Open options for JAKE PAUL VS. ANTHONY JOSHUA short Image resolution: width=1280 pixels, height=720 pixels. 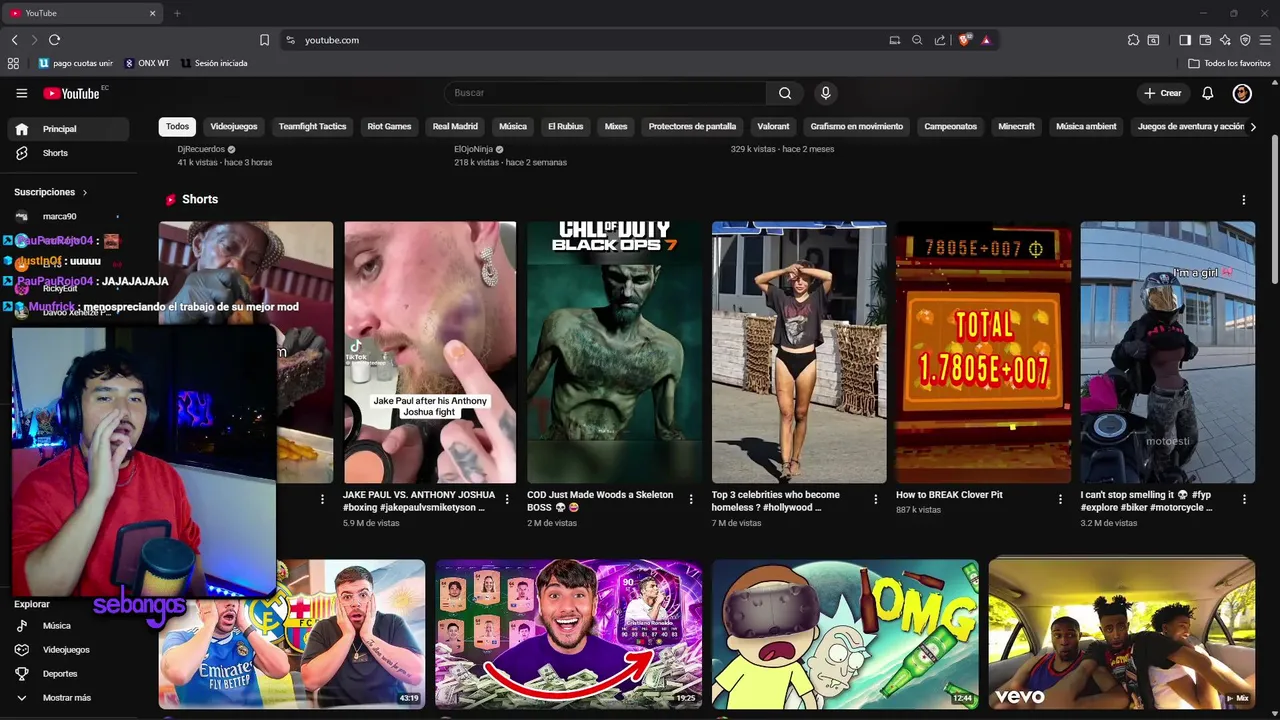coord(507,499)
